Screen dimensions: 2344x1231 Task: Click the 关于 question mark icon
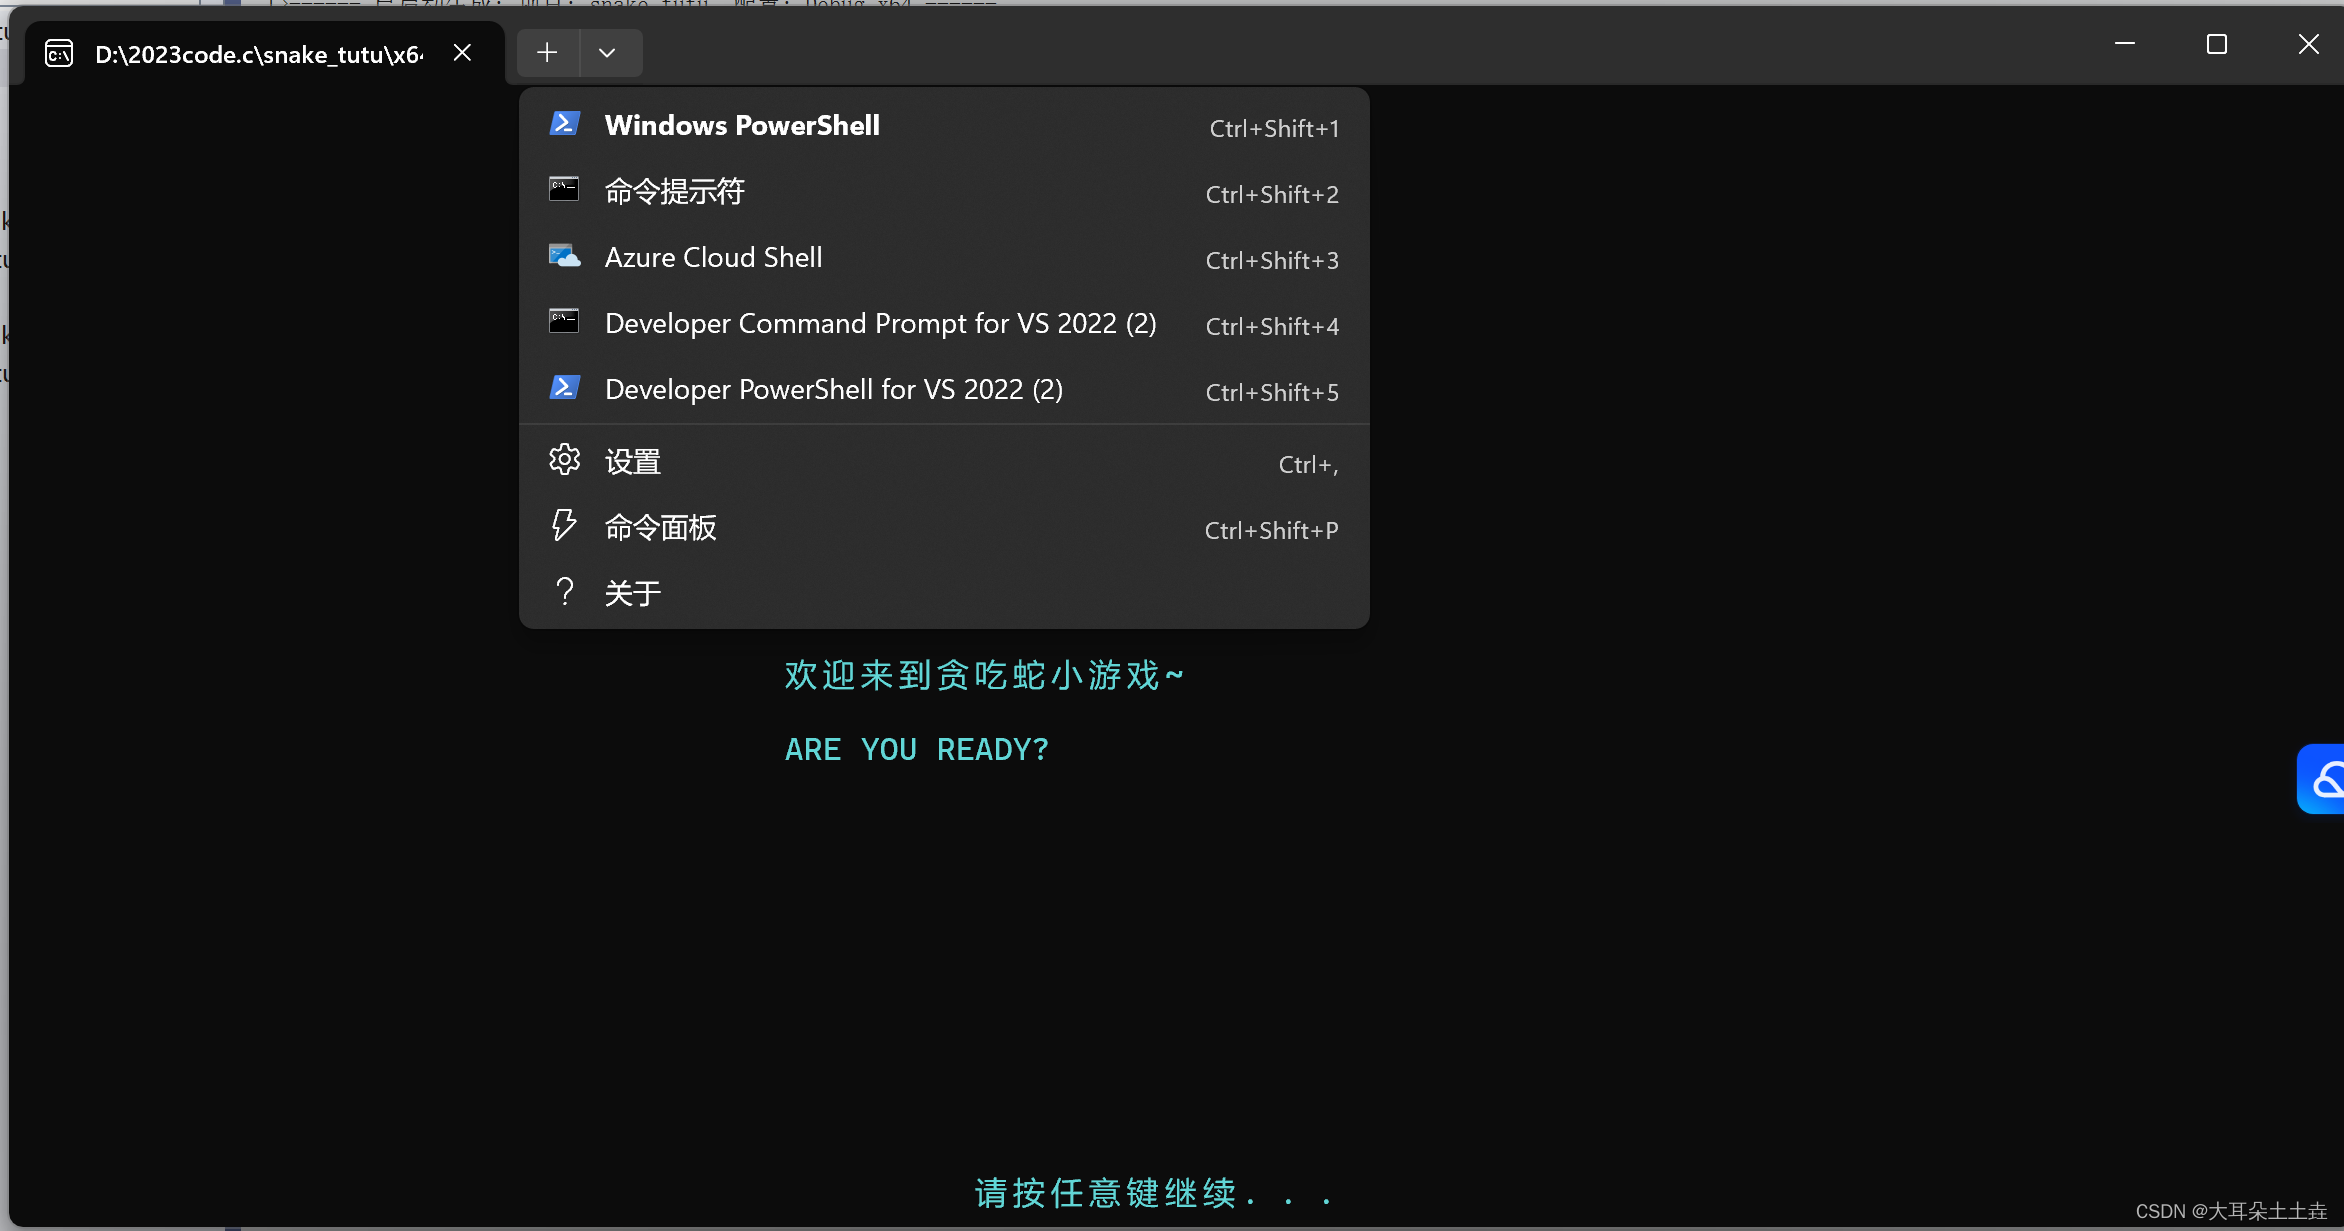[x=564, y=591]
